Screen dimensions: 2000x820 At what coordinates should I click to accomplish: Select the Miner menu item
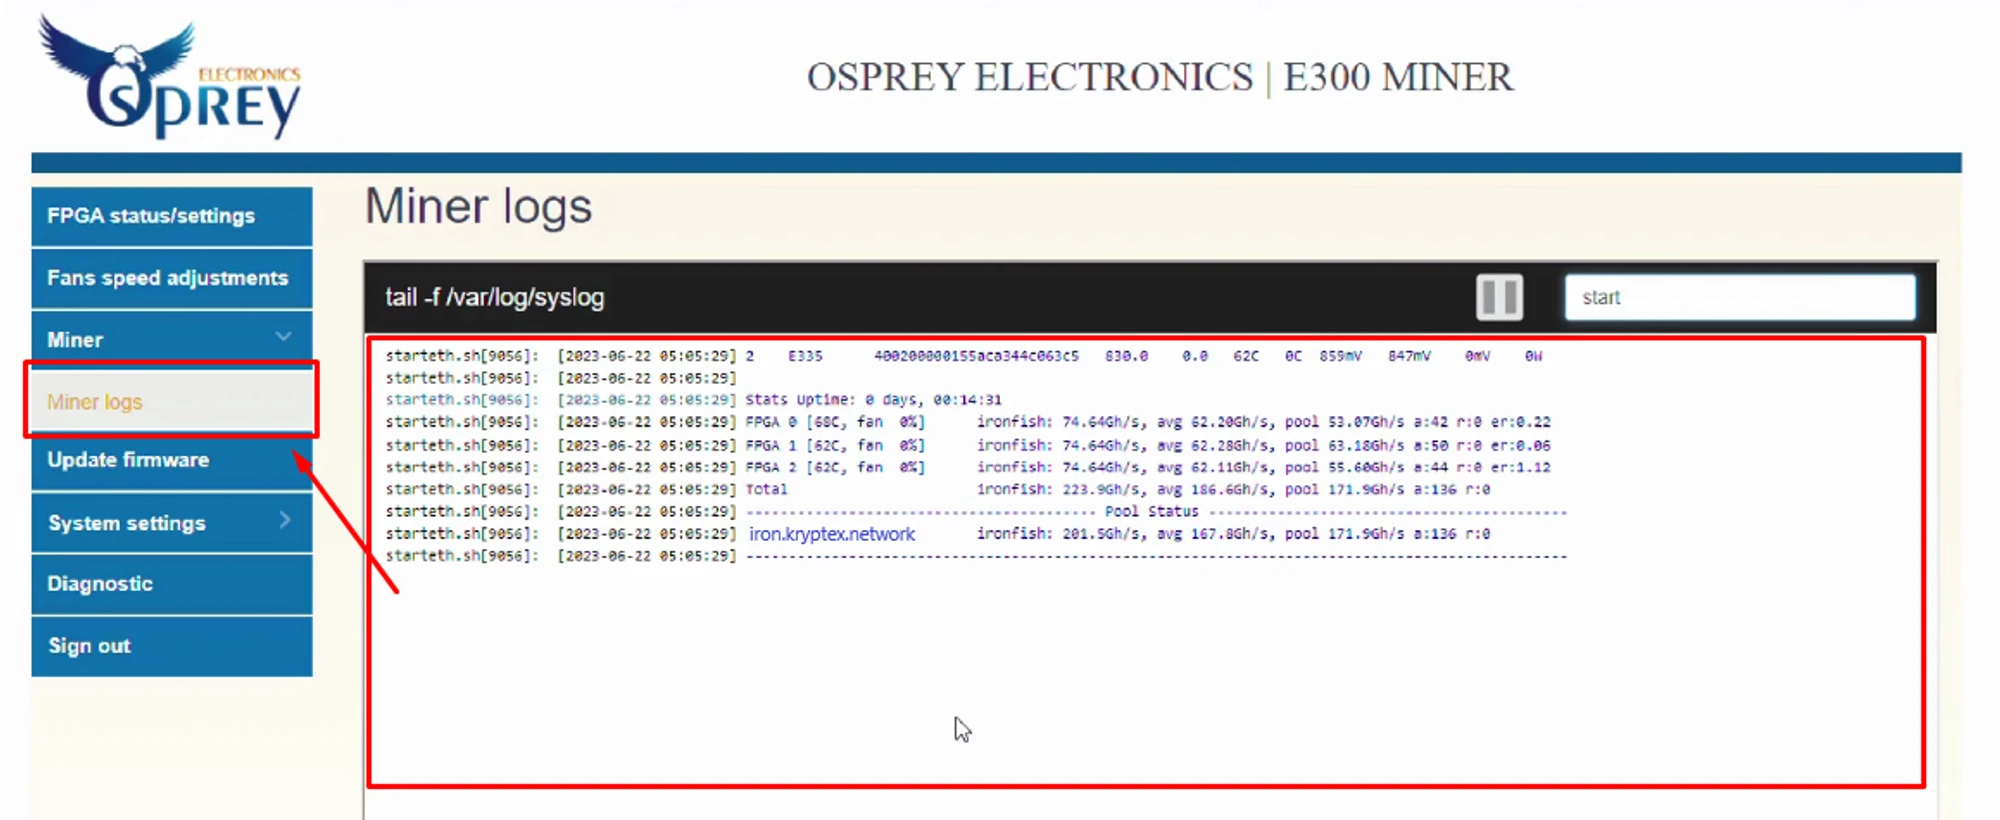(x=75, y=340)
